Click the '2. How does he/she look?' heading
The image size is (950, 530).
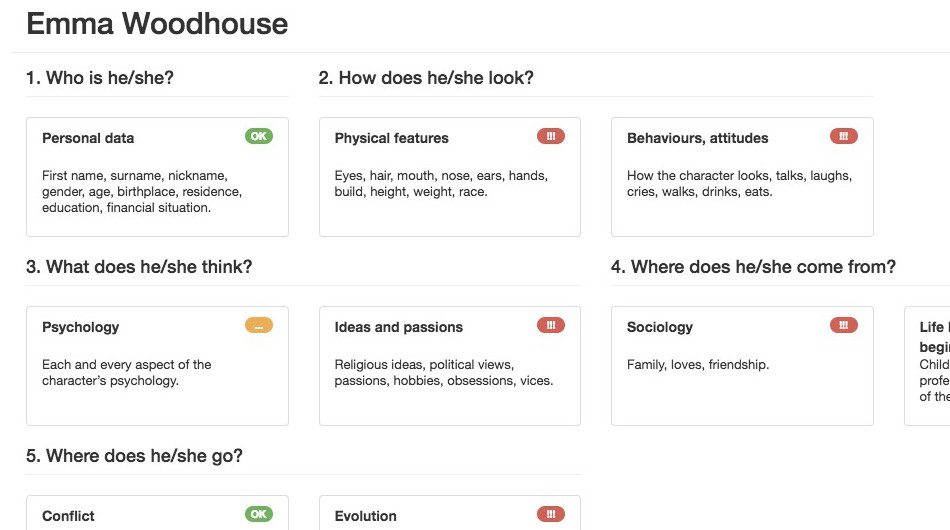pos(426,78)
